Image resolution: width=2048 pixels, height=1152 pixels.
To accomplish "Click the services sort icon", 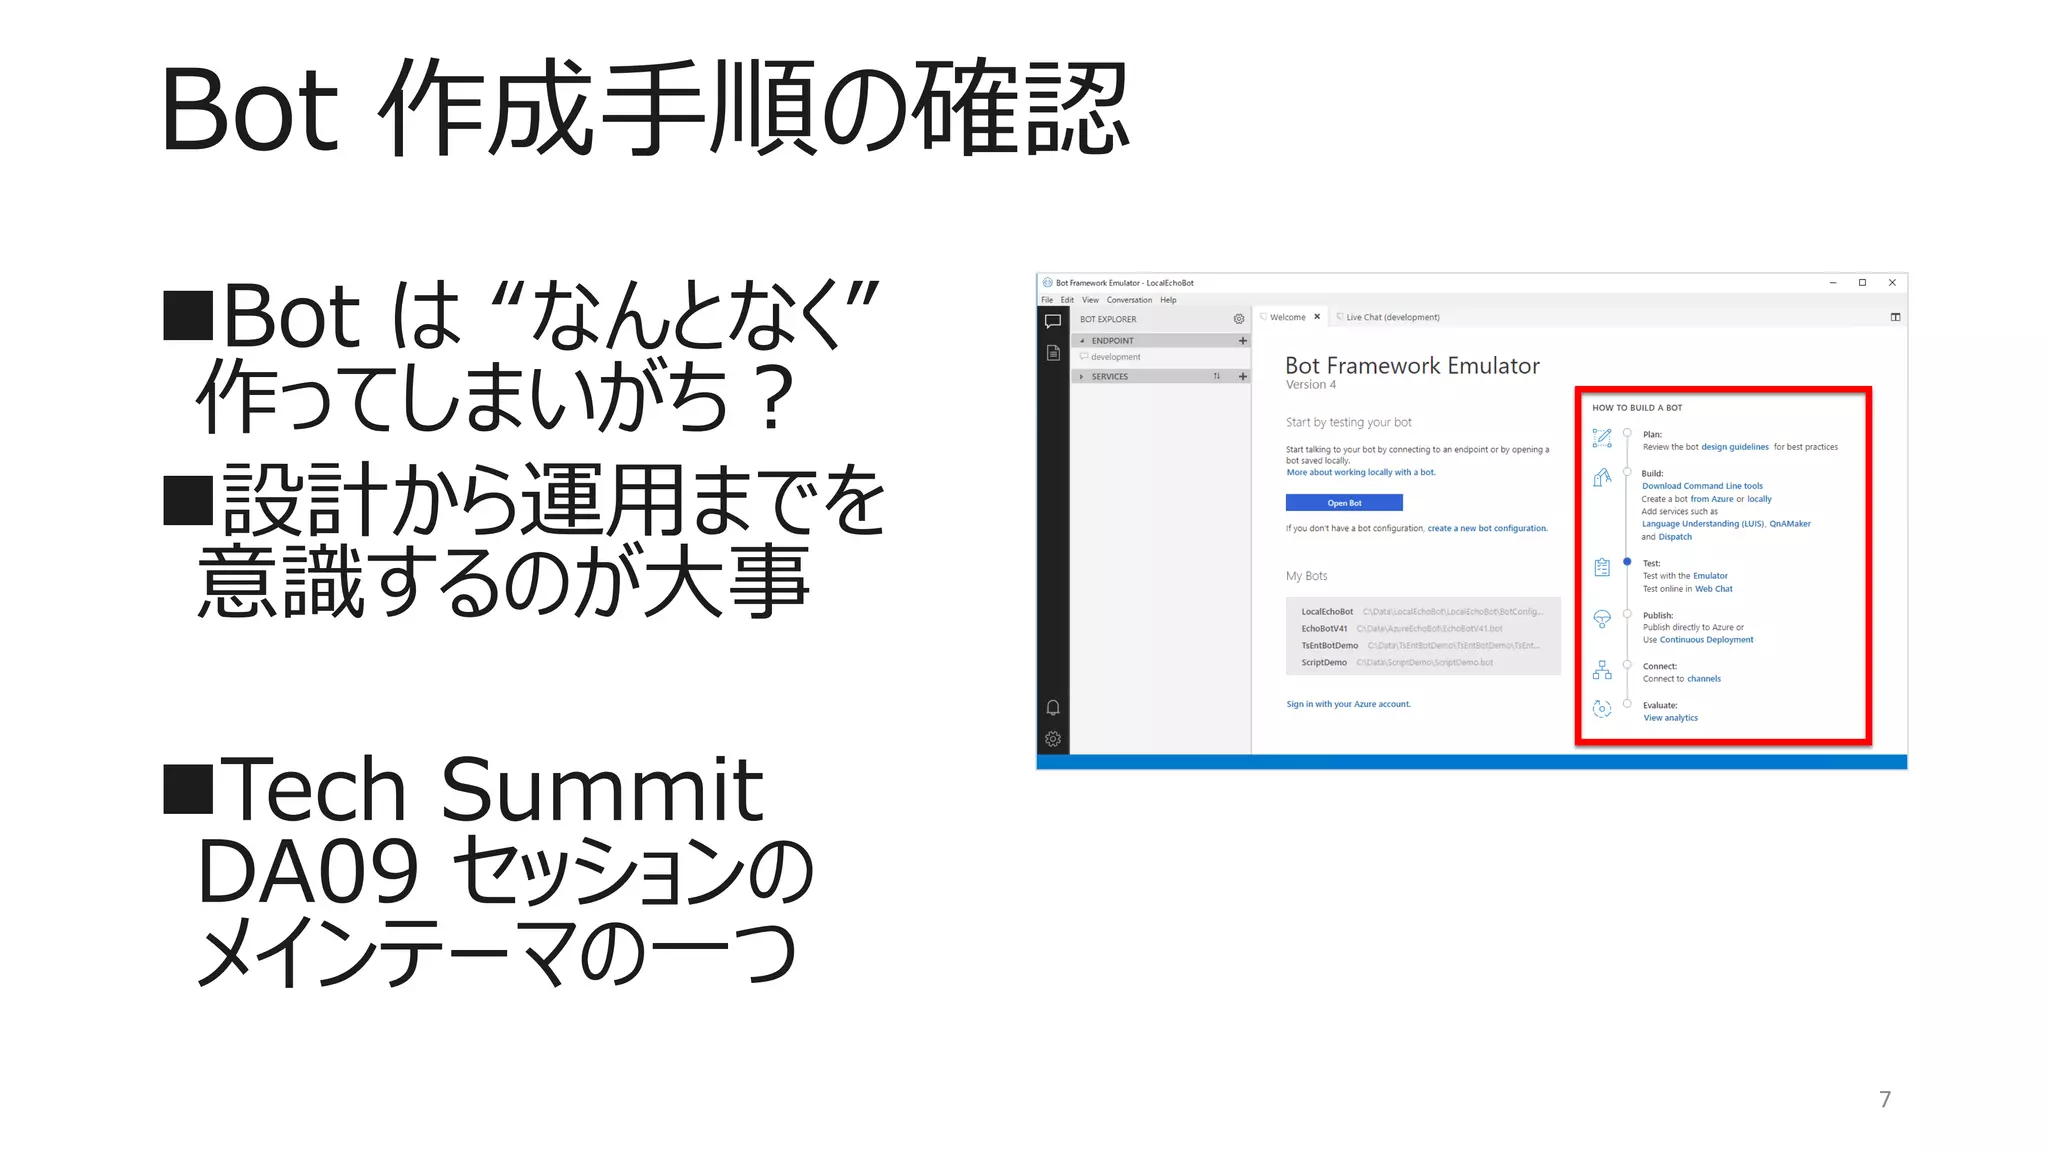I will 1217,377.
